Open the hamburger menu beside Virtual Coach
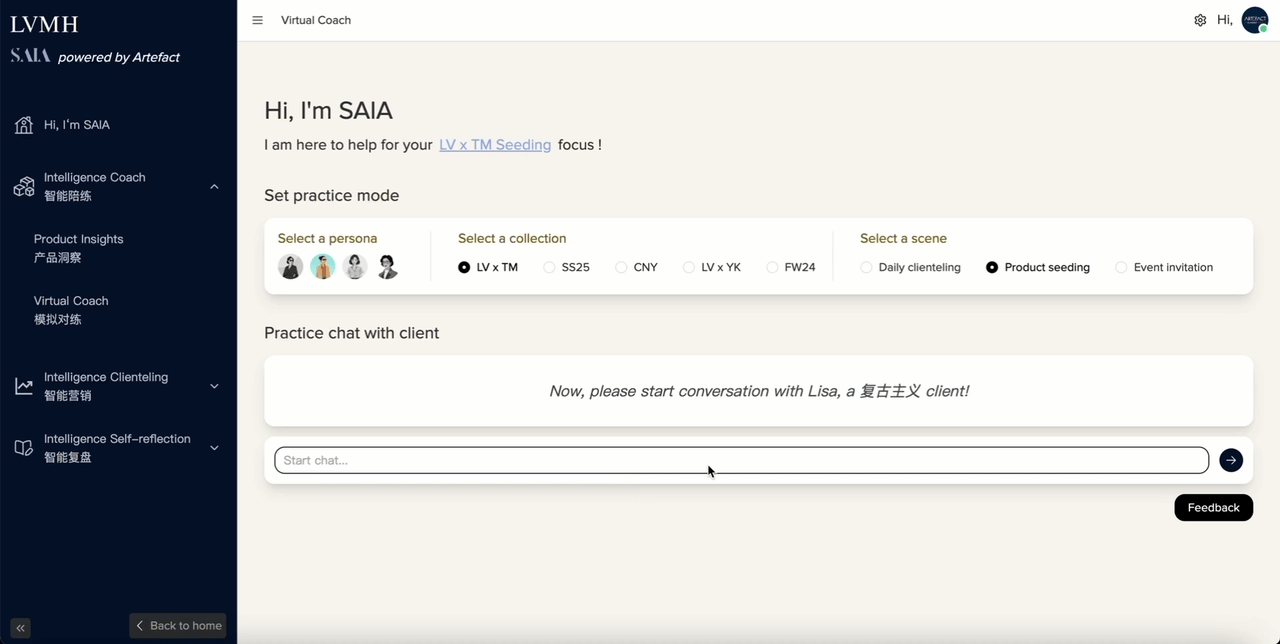This screenshot has height=644, width=1280. coord(257,20)
